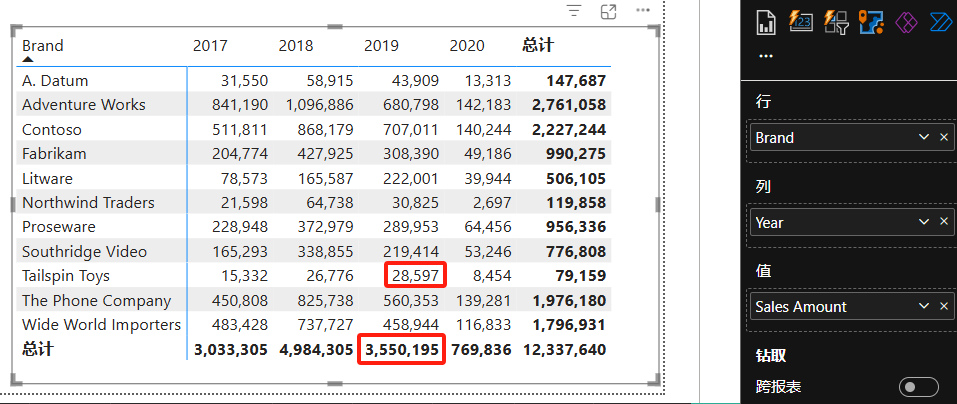Select the Litware row label
The width and height of the screenshot is (957, 404).
pos(47,179)
